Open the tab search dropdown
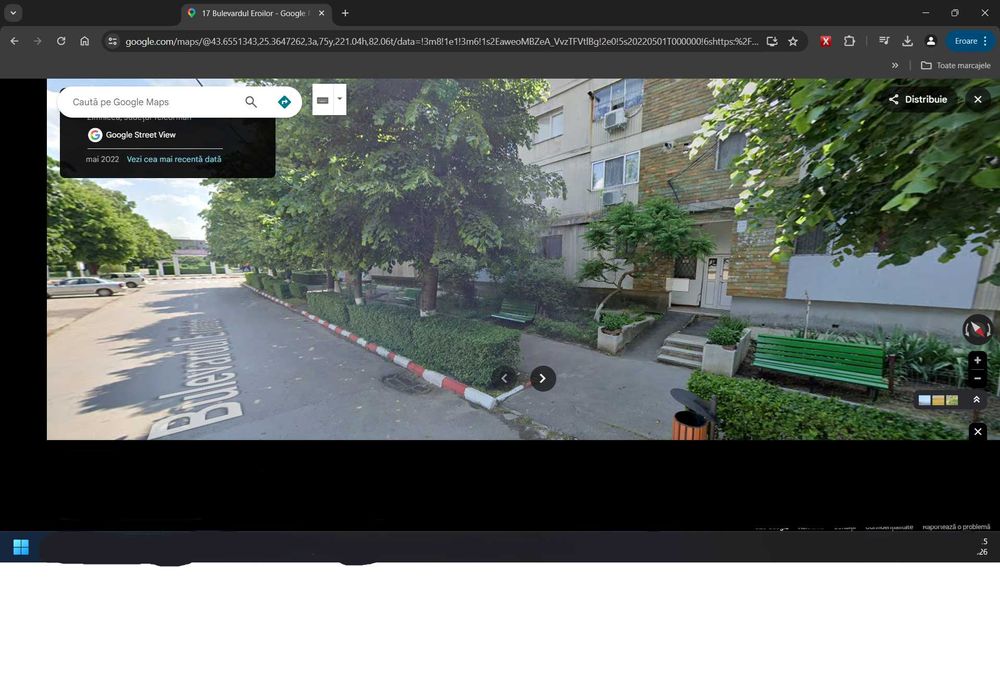Image resolution: width=1000 pixels, height=676 pixels. (13, 13)
